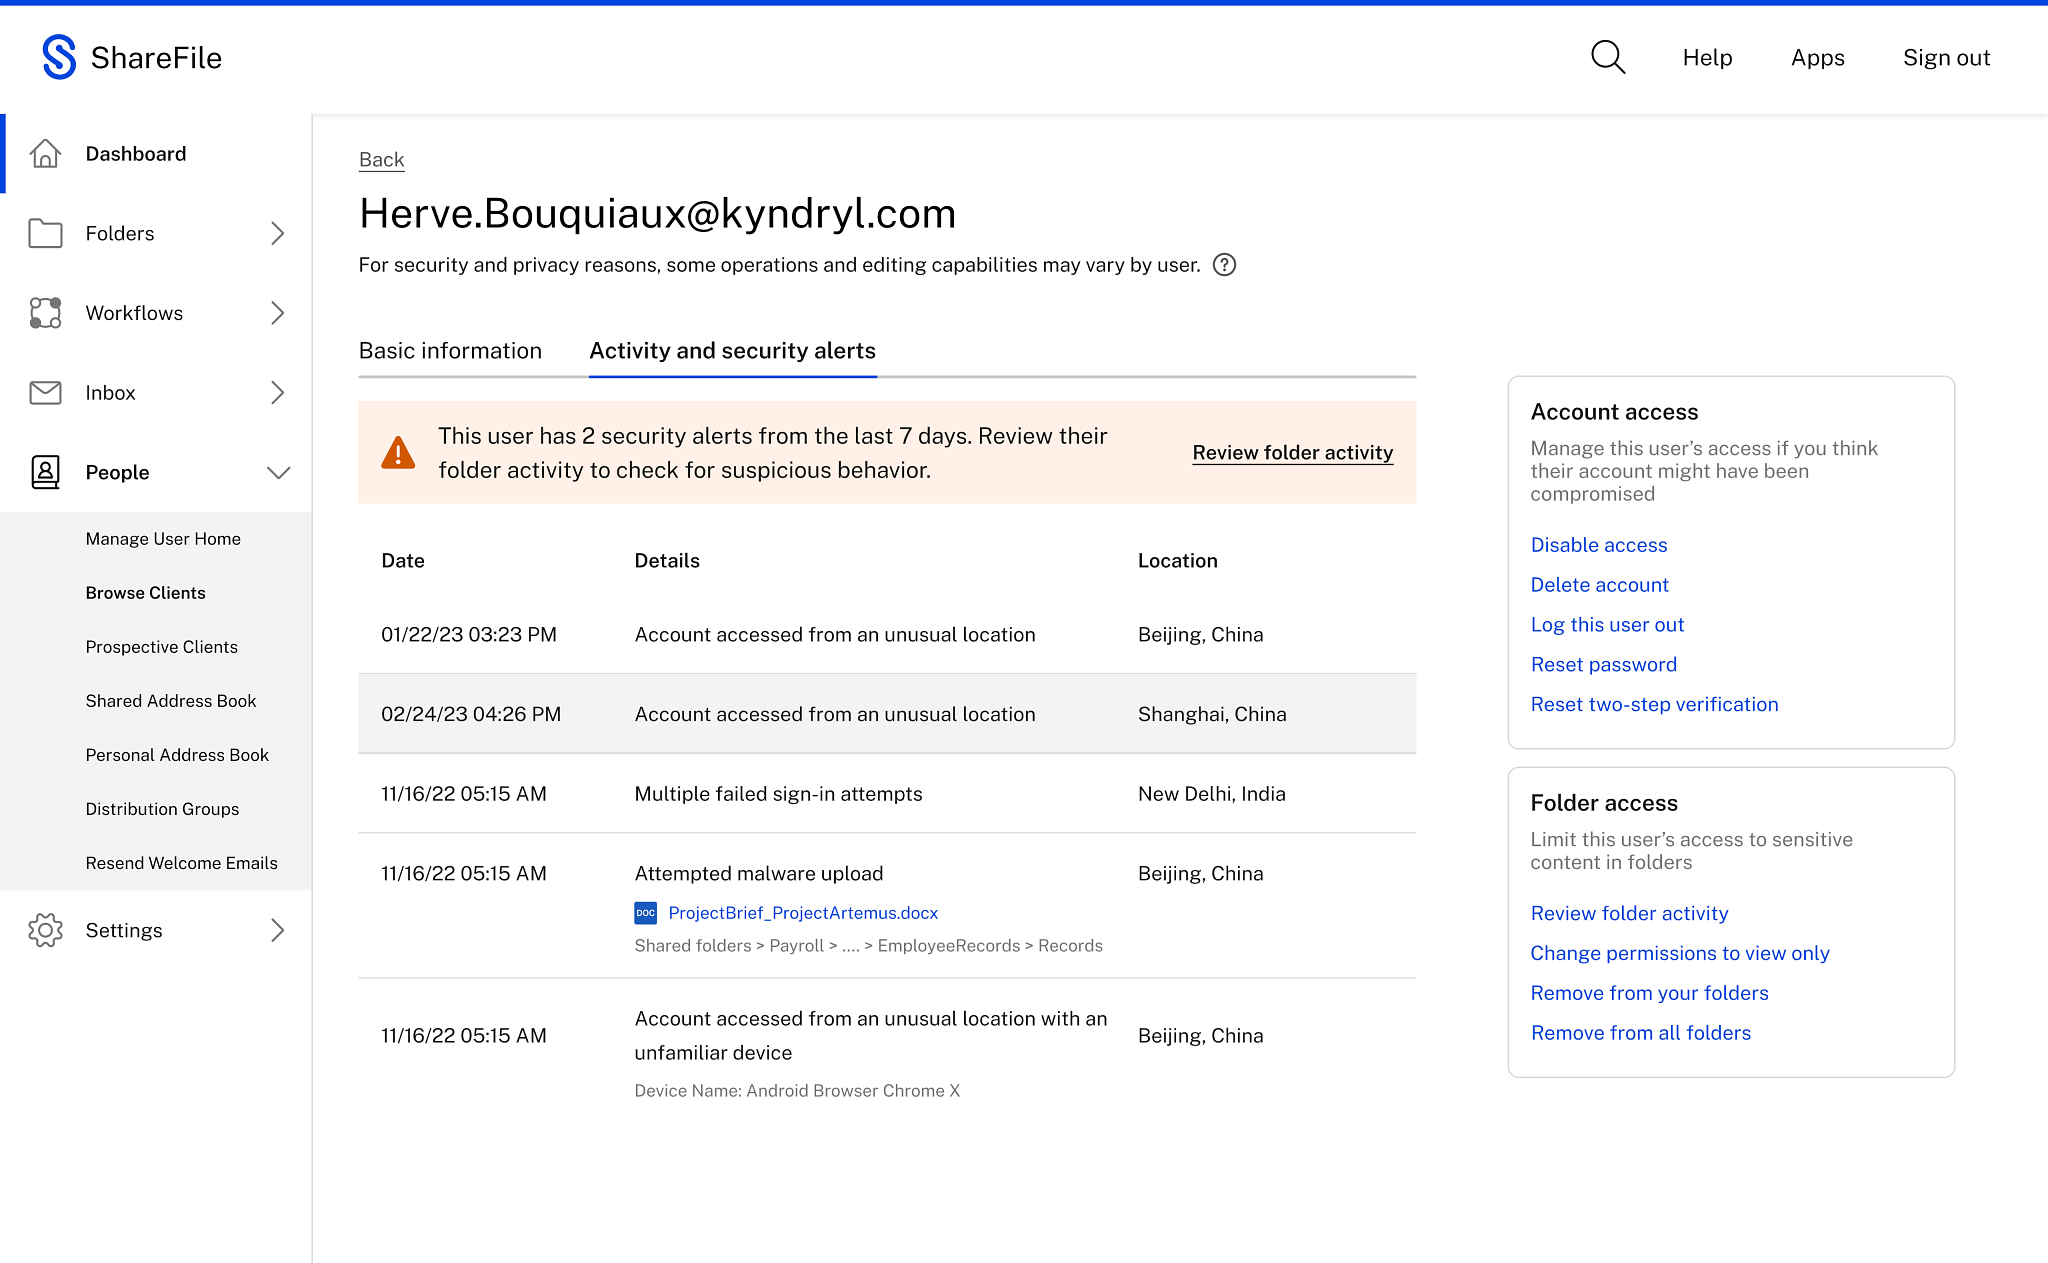Collapse the People section chevron
The height and width of the screenshot is (1263, 2048).
pos(278,472)
